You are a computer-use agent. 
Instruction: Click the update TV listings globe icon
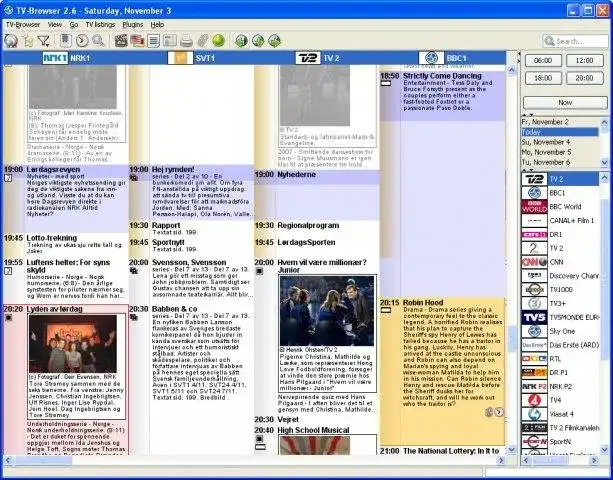(11, 41)
